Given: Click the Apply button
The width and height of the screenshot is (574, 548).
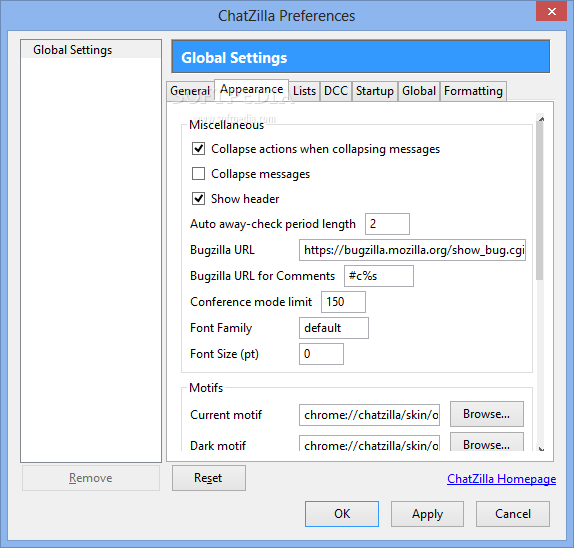Looking at the screenshot, I should pyautogui.click(x=427, y=514).
